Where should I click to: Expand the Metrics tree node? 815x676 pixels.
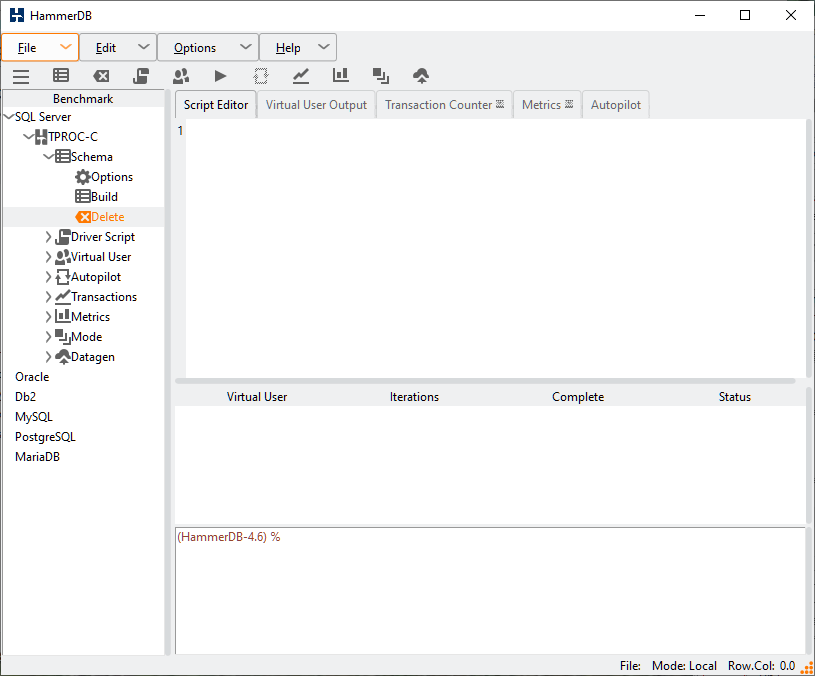[48, 316]
